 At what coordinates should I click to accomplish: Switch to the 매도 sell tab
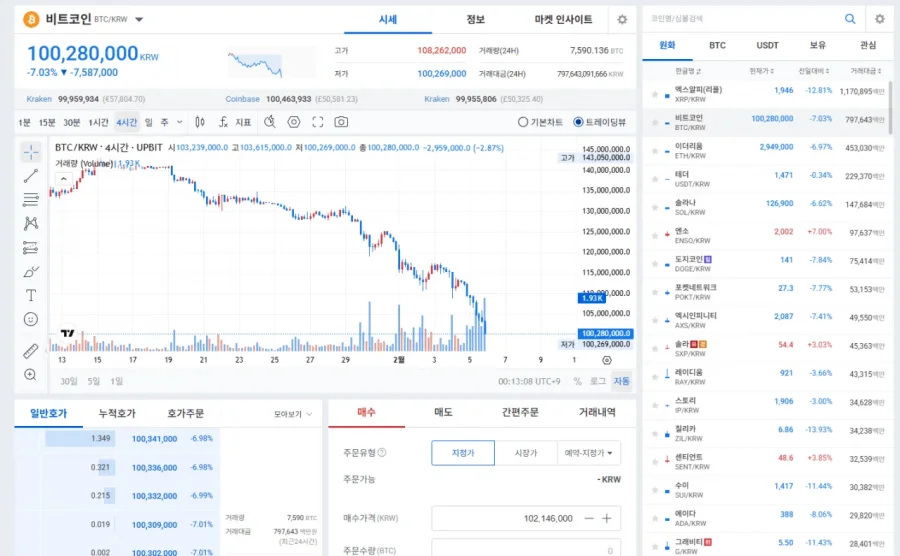(442, 412)
